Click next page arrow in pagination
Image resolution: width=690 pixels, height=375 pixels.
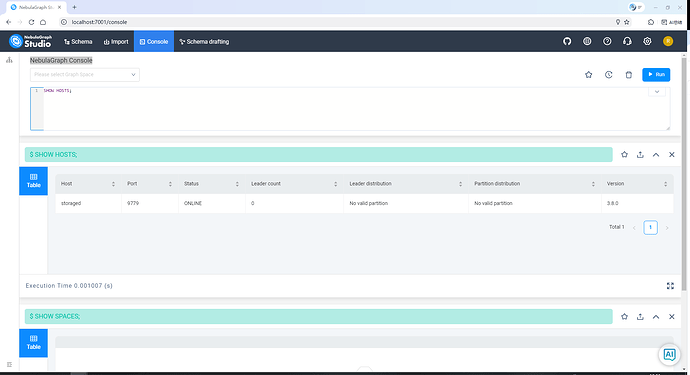667,228
